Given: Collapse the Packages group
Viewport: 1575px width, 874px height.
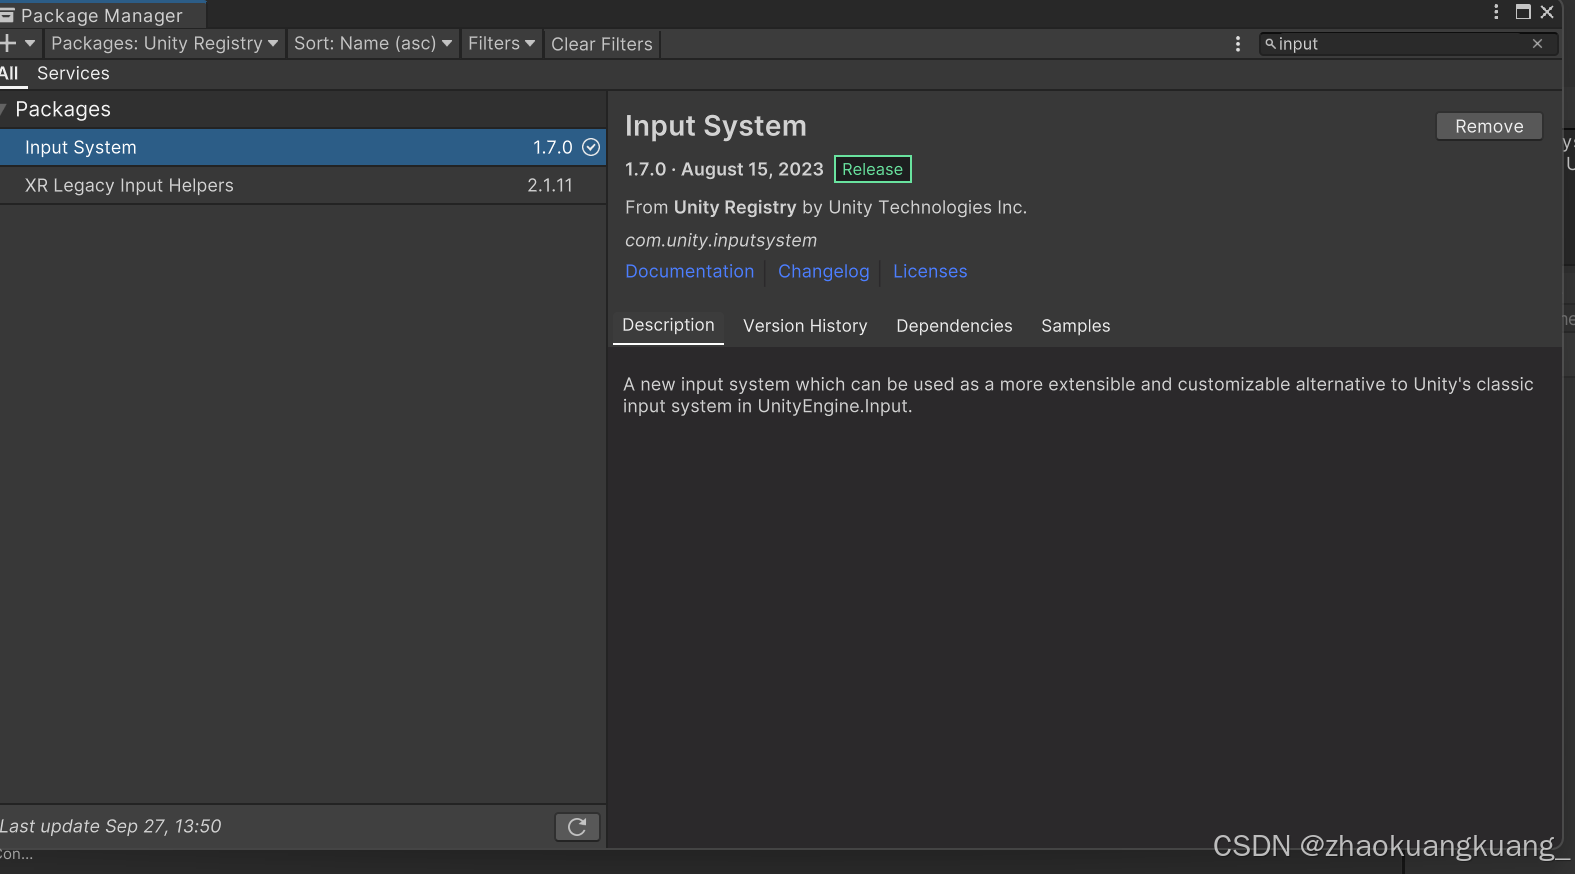Looking at the screenshot, I should pyautogui.click(x=4, y=109).
